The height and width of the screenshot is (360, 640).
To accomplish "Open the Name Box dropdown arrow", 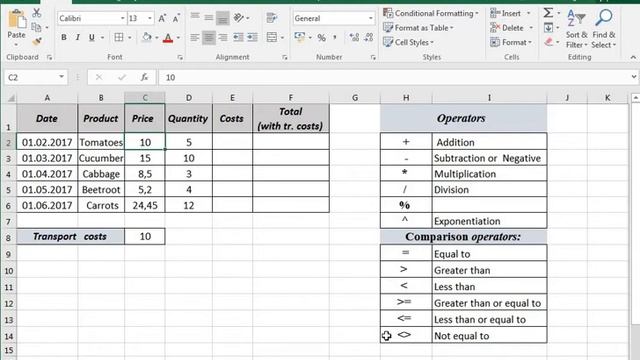I will 61,77.
